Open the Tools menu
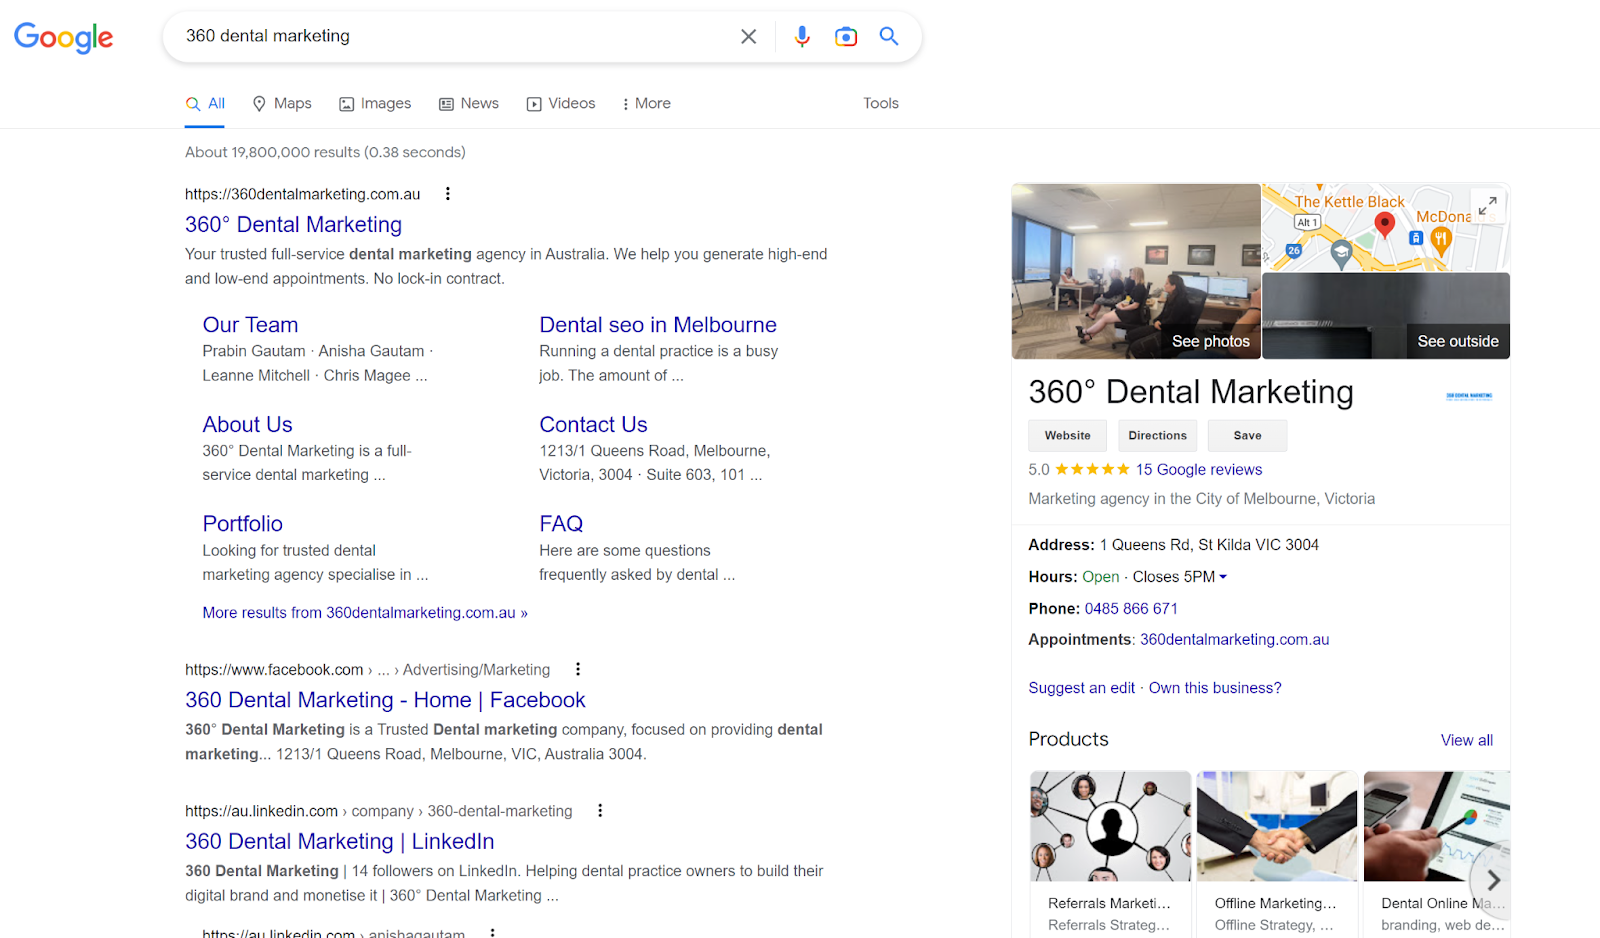 (x=881, y=104)
